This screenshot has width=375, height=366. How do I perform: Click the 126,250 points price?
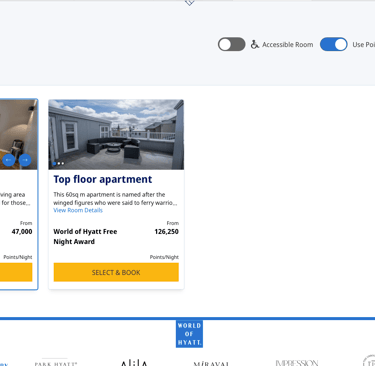point(166,232)
